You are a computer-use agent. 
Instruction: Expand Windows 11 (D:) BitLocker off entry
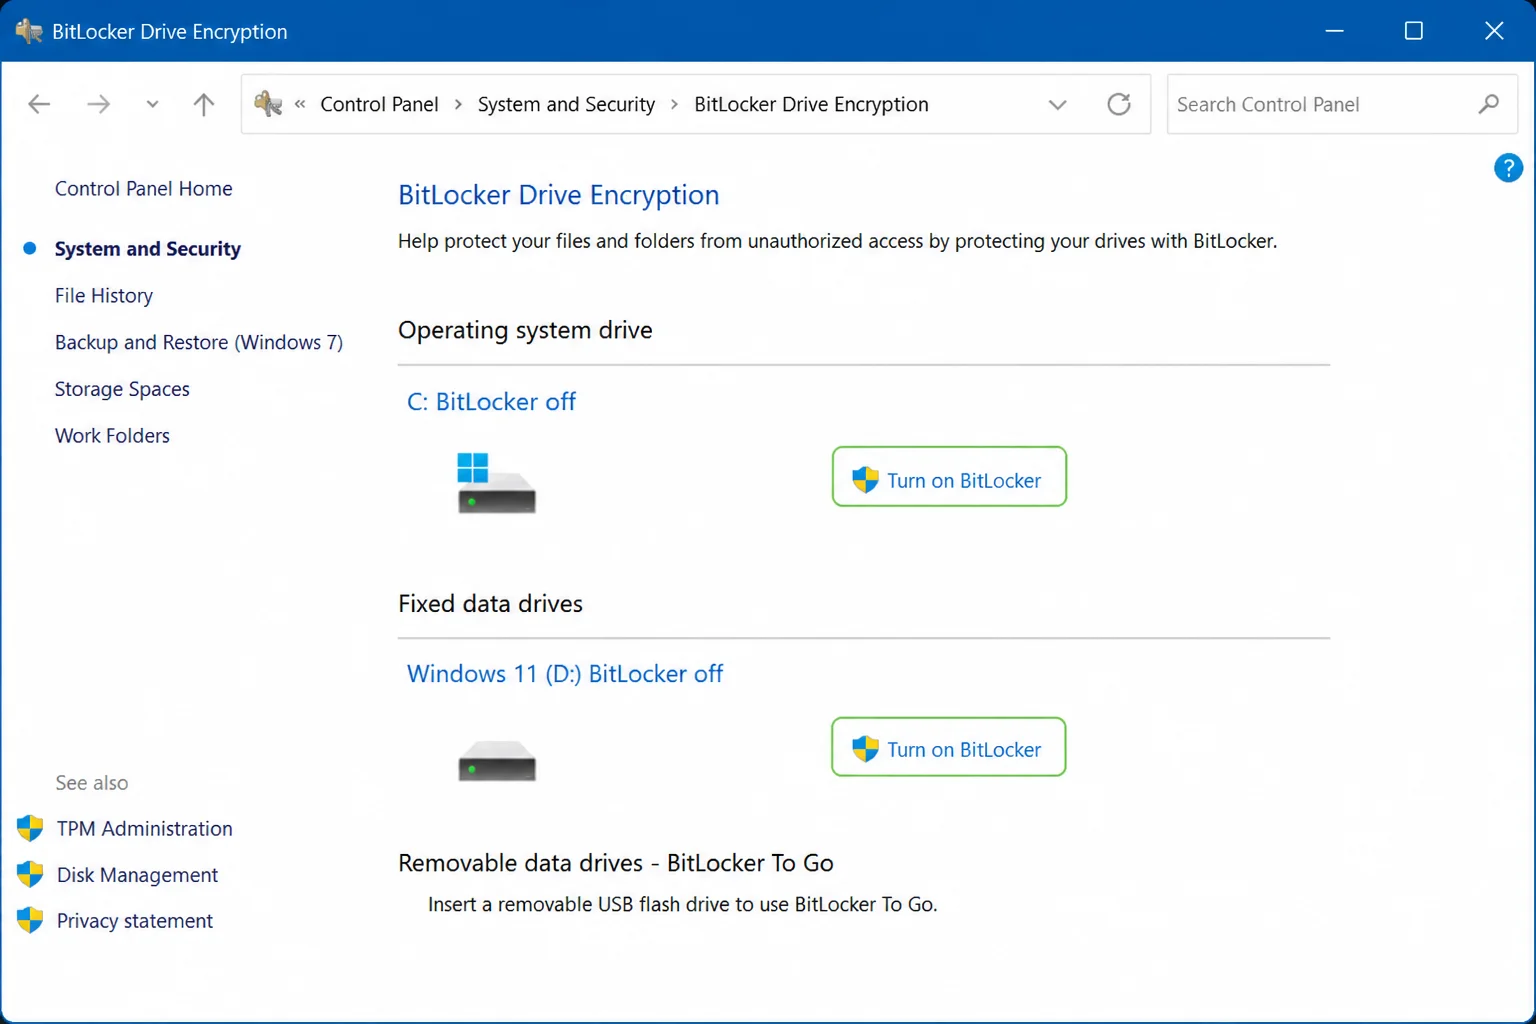[x=565, y=674]
